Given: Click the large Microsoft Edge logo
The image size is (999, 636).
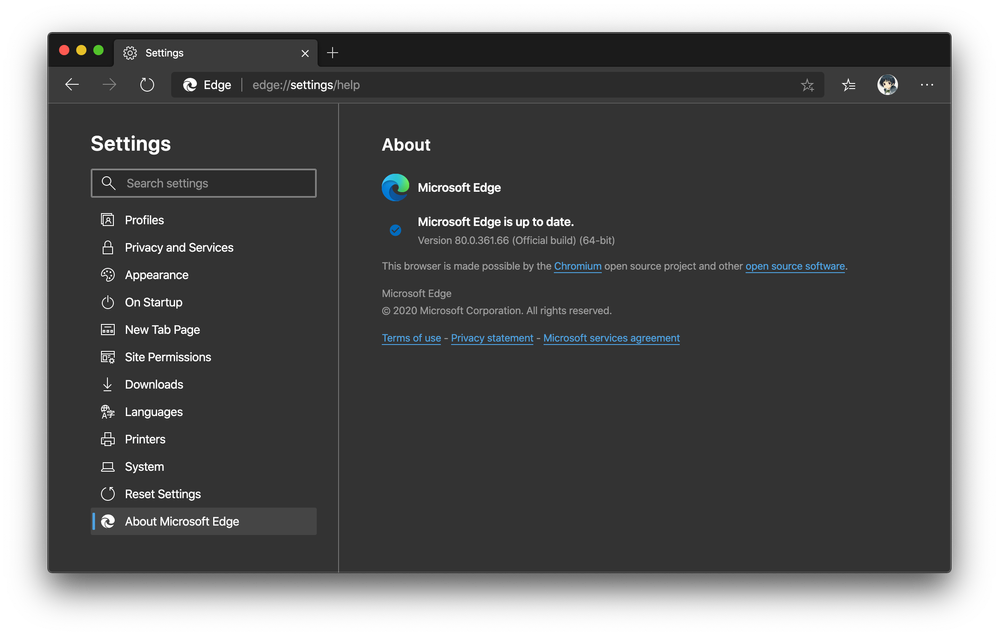Looking at the screenshot, I should coord(396,187).
